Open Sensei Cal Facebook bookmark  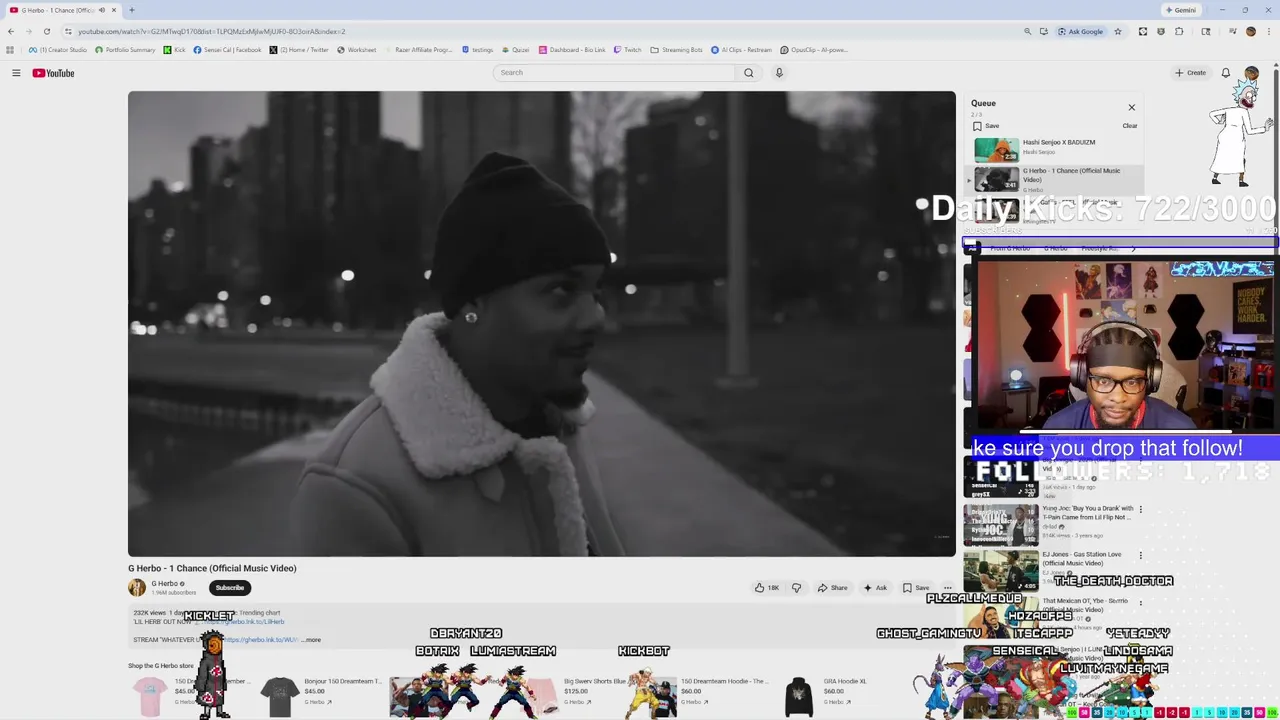click(x=227, y=50)
